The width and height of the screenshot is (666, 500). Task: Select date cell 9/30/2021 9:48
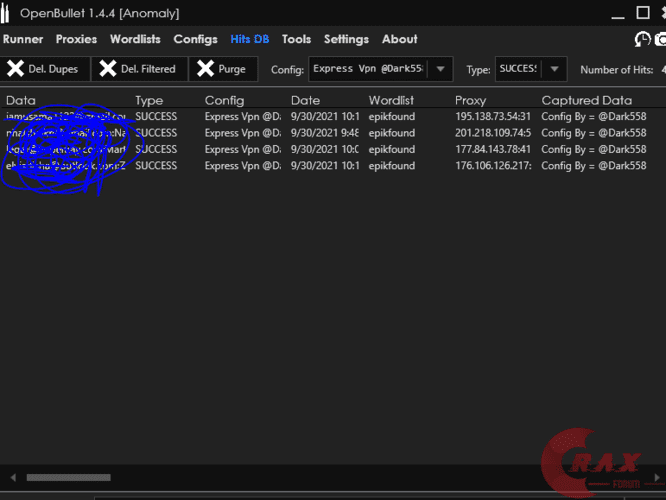(325, 133)
